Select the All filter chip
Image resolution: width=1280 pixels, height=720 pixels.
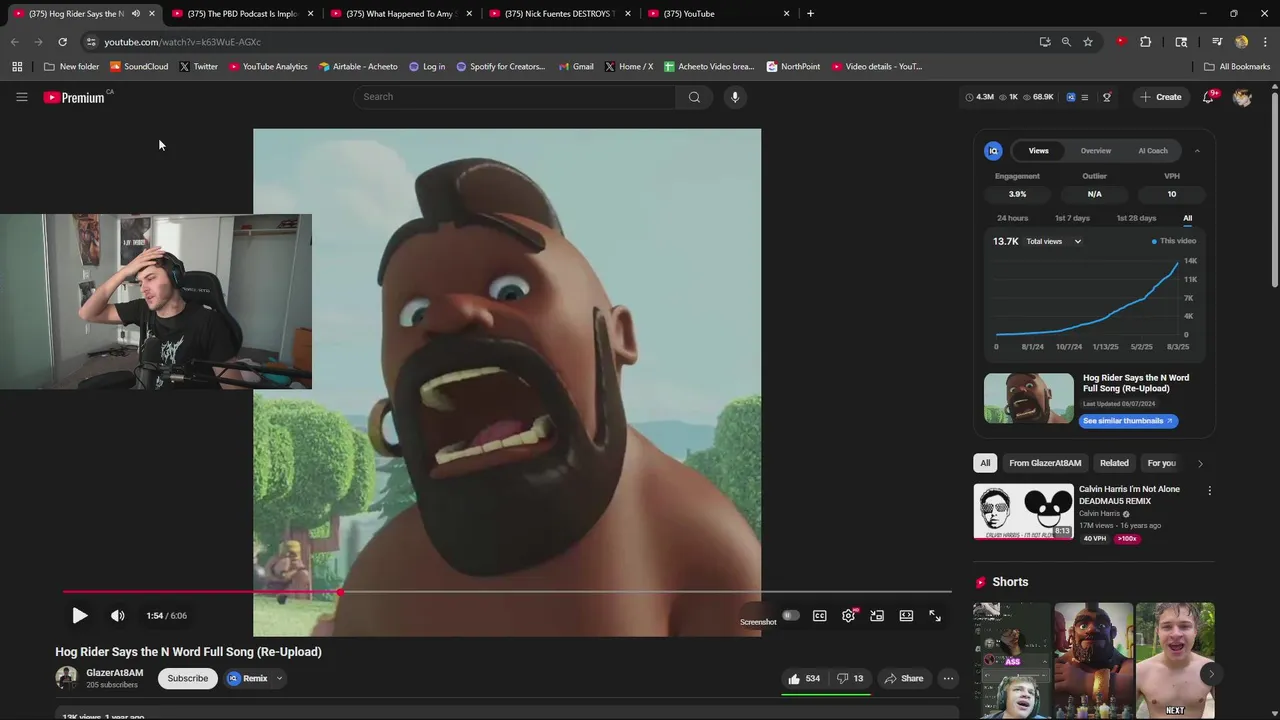985,463
